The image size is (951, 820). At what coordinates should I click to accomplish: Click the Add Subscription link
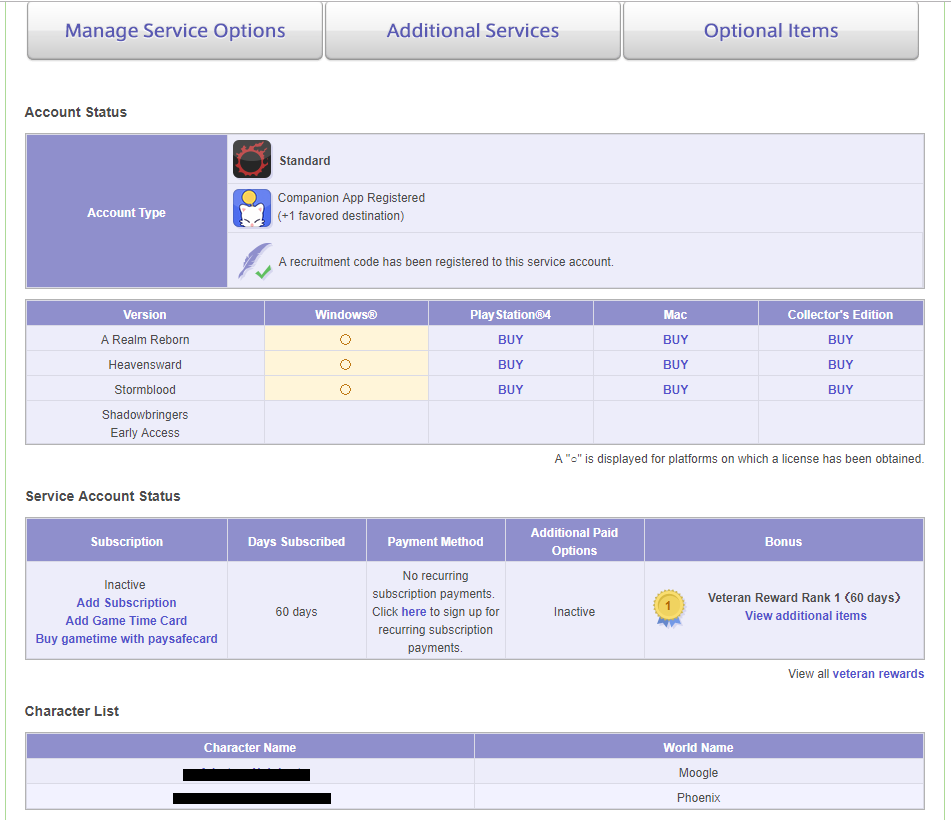(x=126, y=602)
